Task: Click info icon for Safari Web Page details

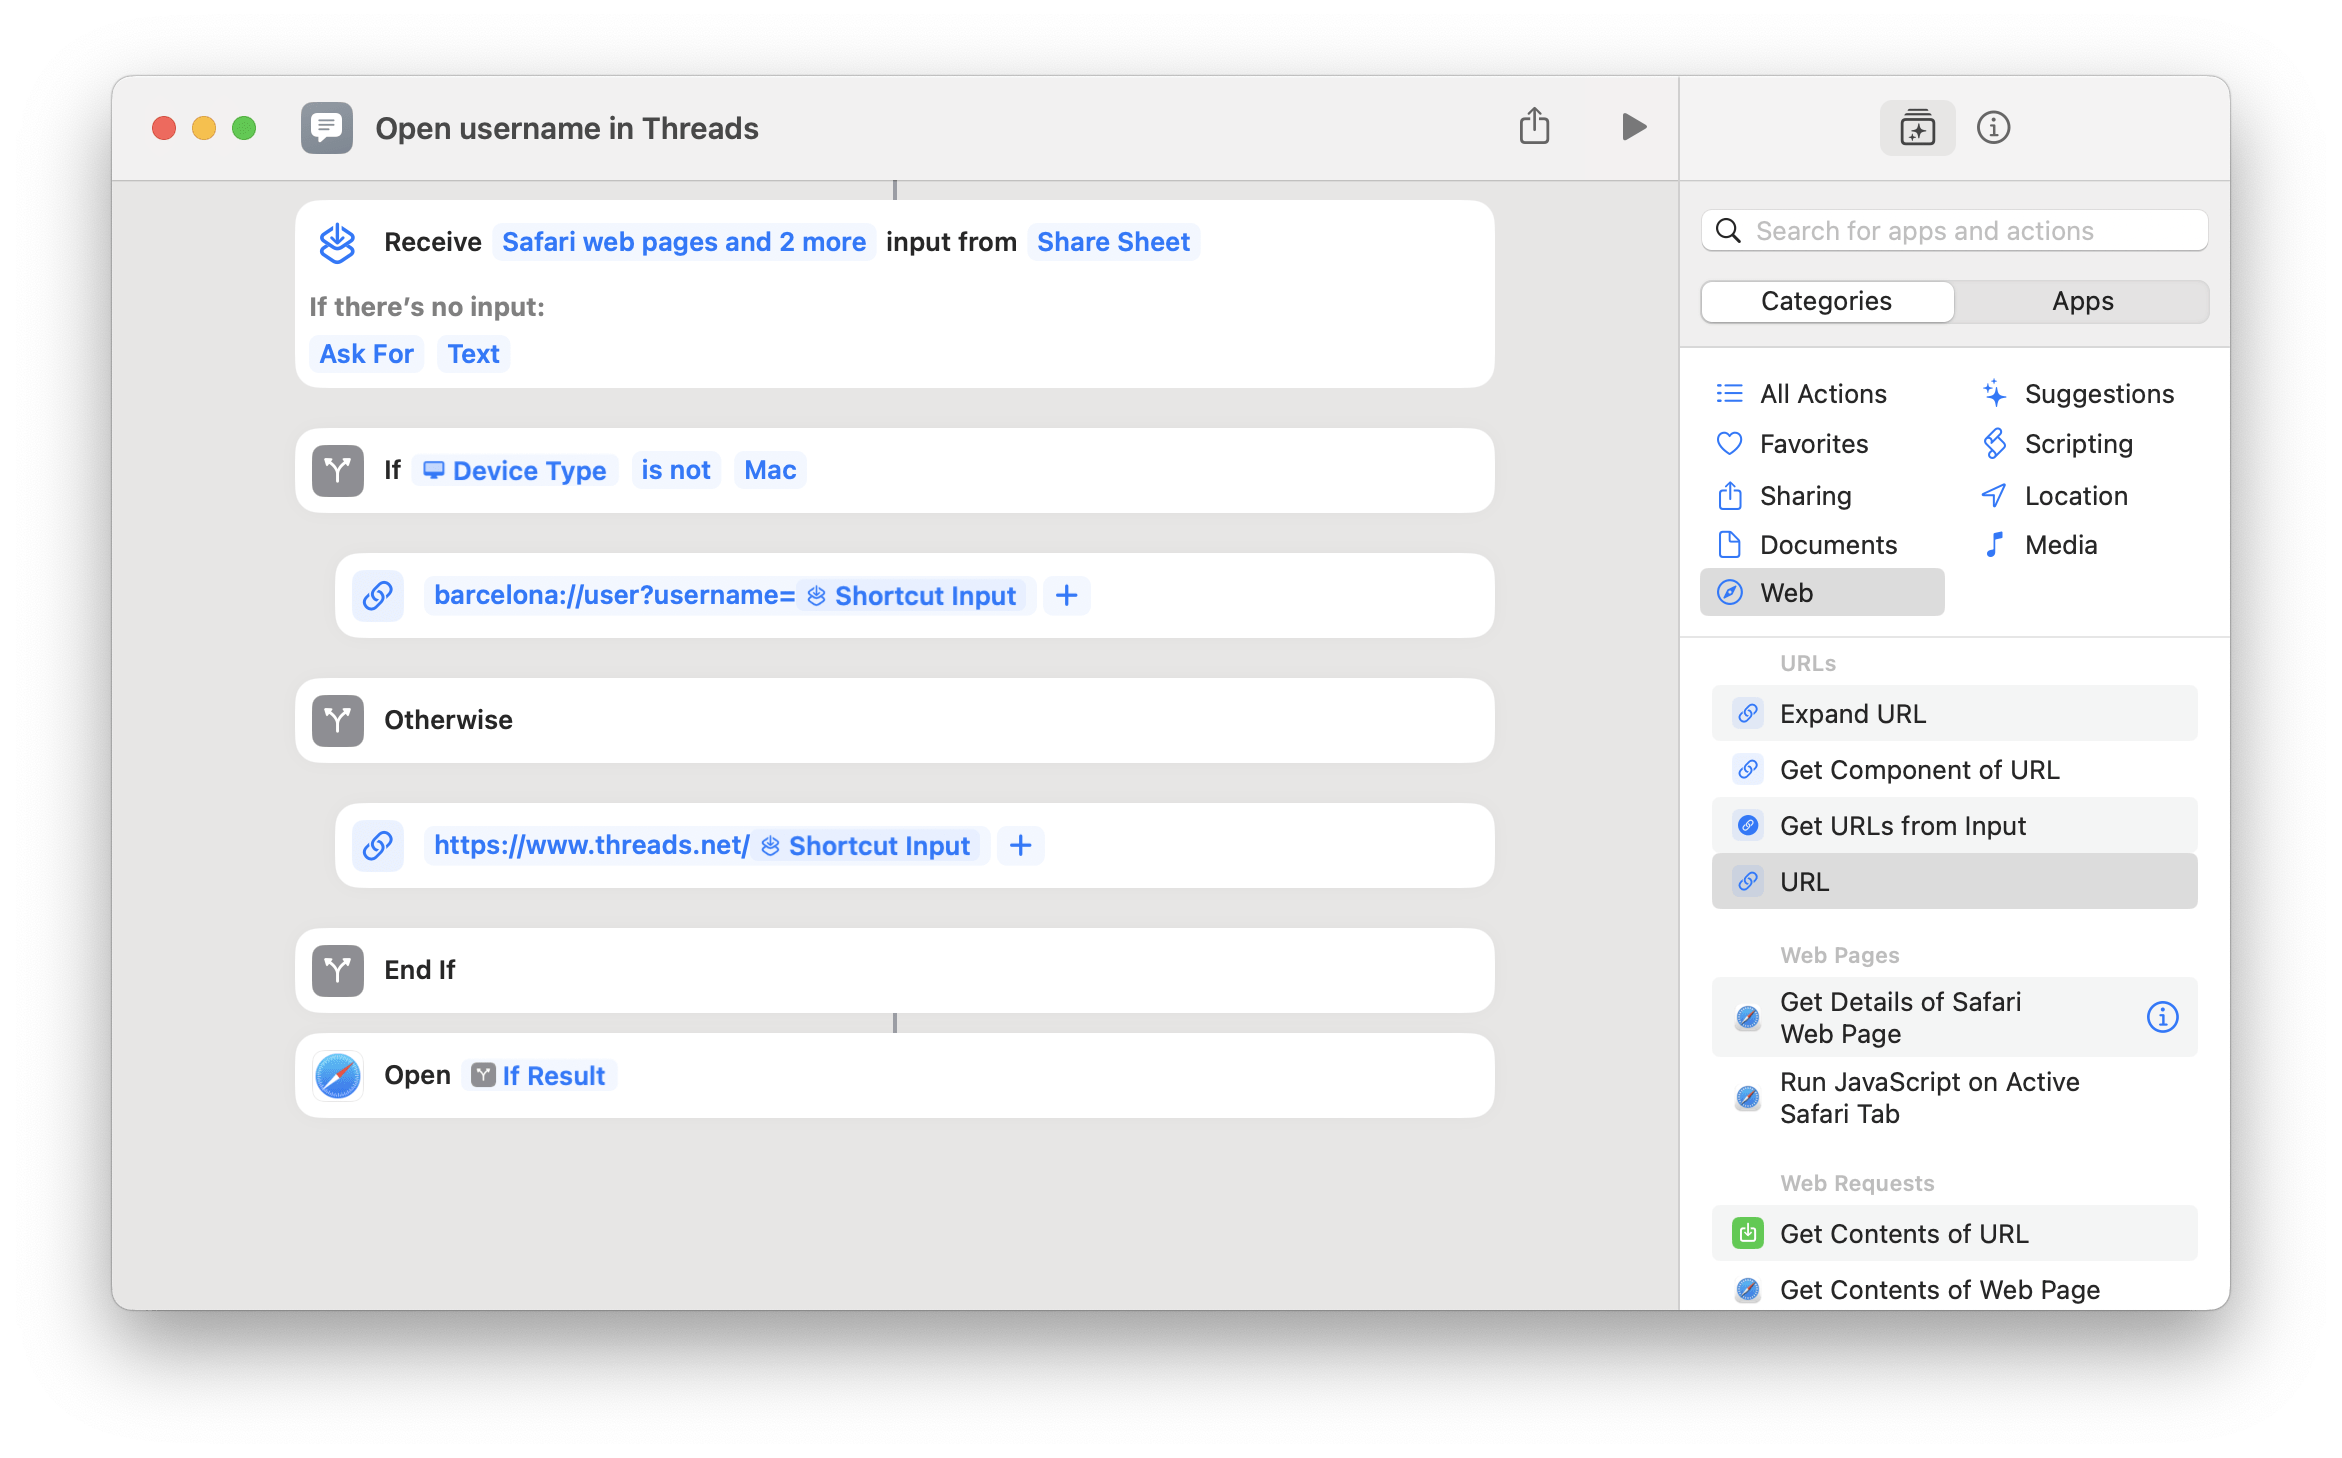Action: (2162, 1017)
